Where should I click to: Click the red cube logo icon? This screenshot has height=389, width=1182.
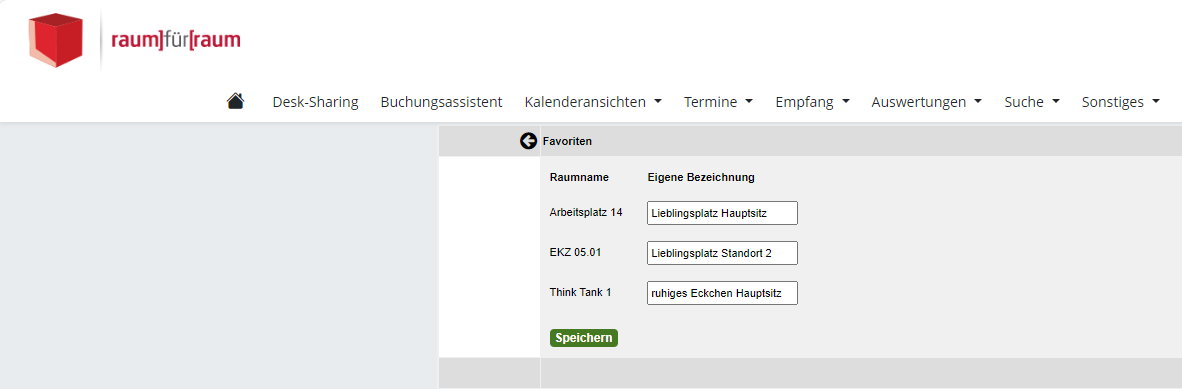55,40
